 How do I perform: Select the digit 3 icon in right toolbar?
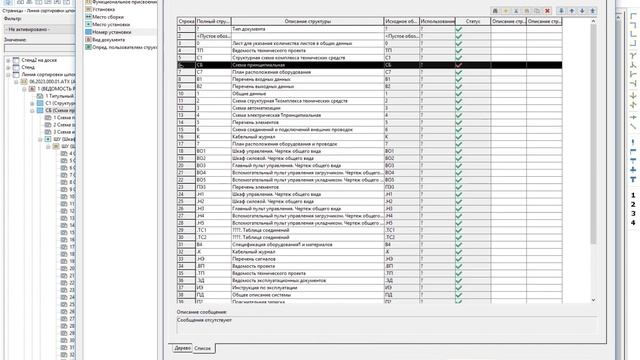pyautogui.click(x=633, y=213)
